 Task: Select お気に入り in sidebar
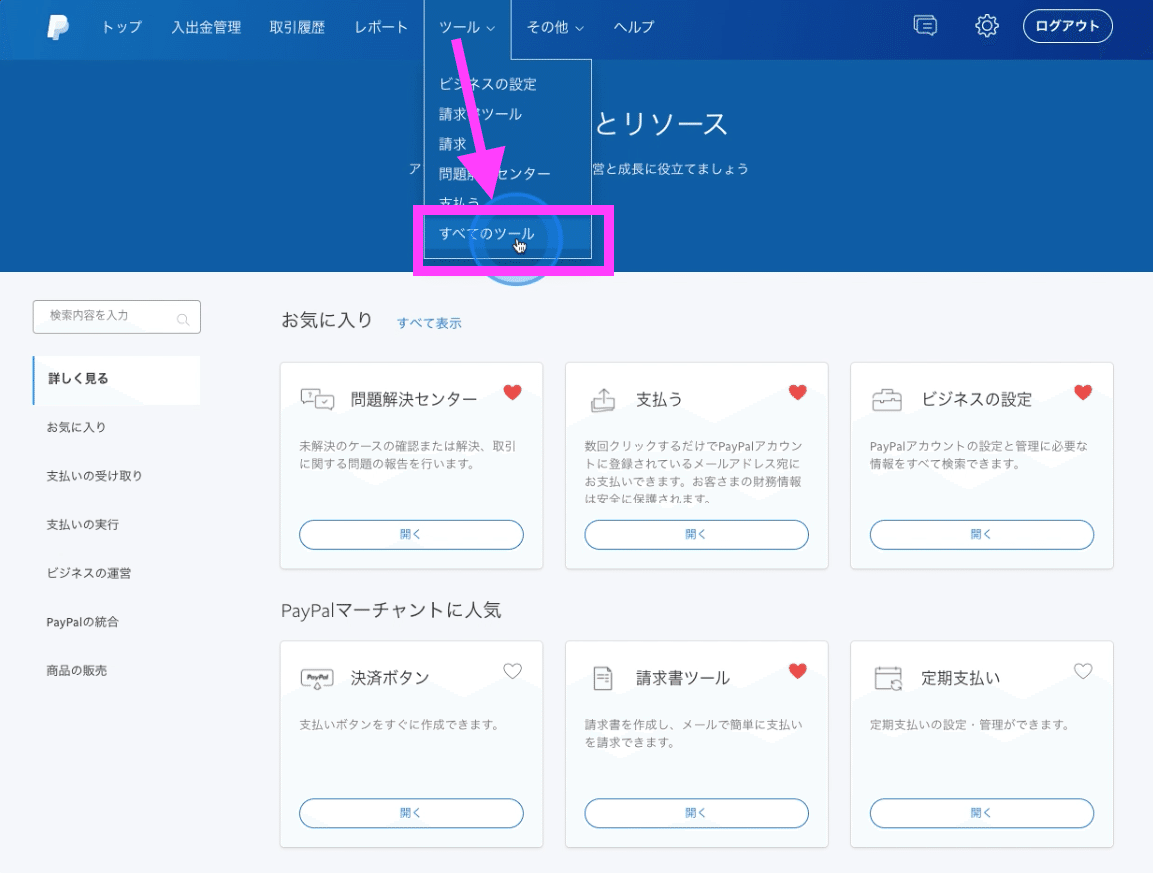(x=76, y=427)
